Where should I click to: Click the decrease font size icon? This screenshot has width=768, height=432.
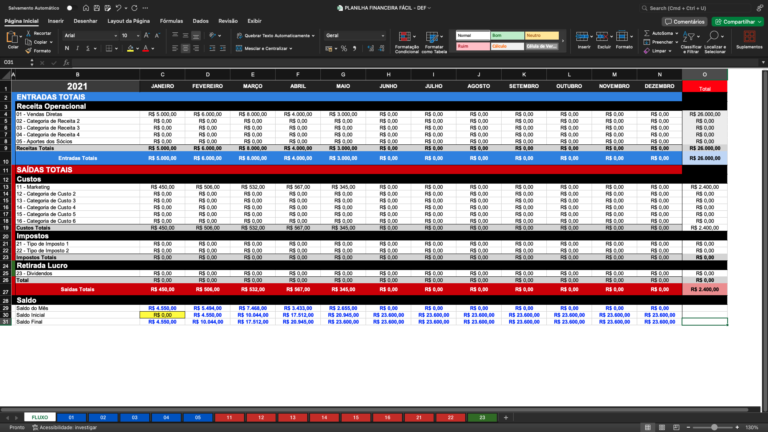[157, 35]
